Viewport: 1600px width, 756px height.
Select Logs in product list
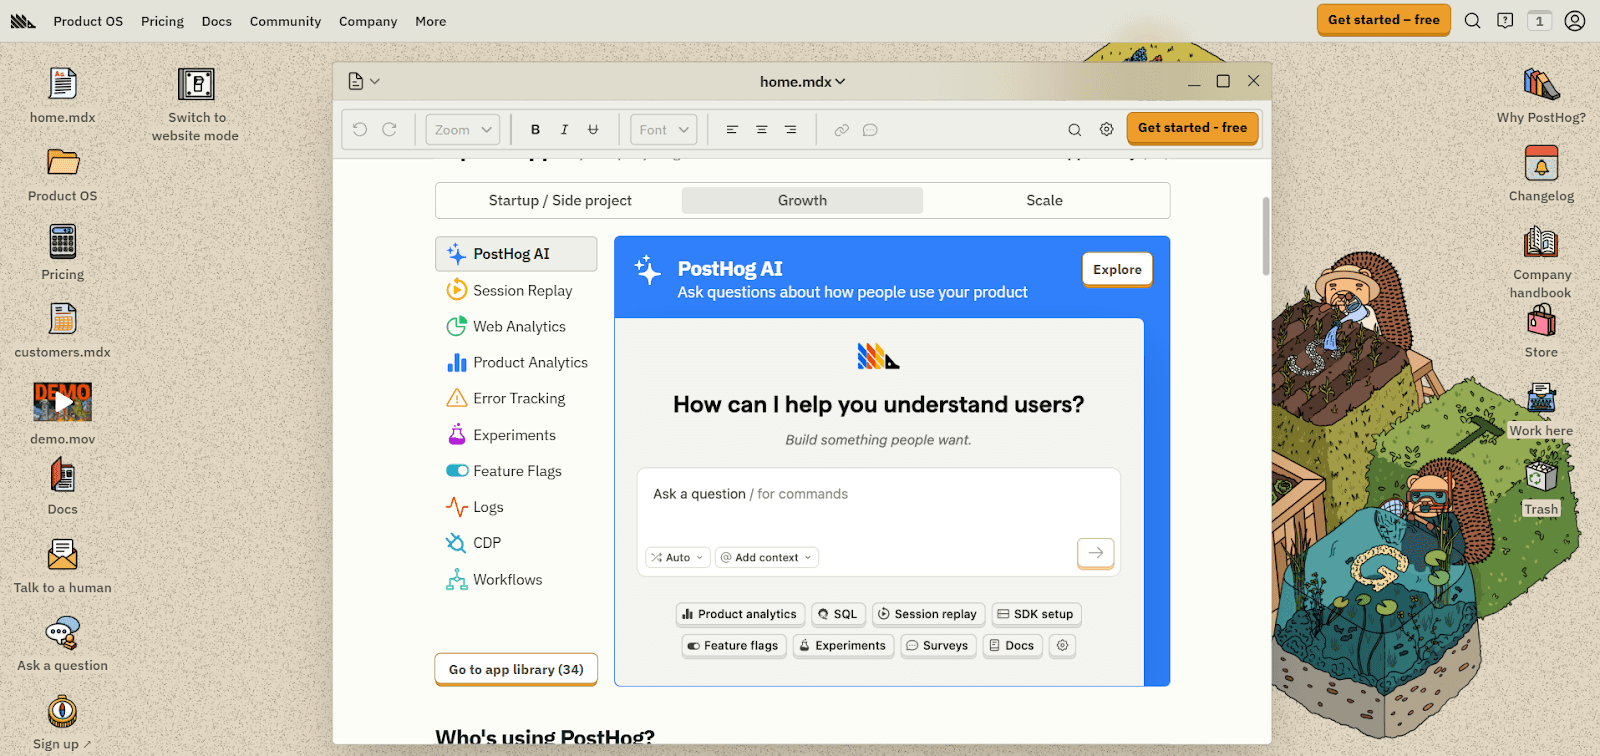516,507
